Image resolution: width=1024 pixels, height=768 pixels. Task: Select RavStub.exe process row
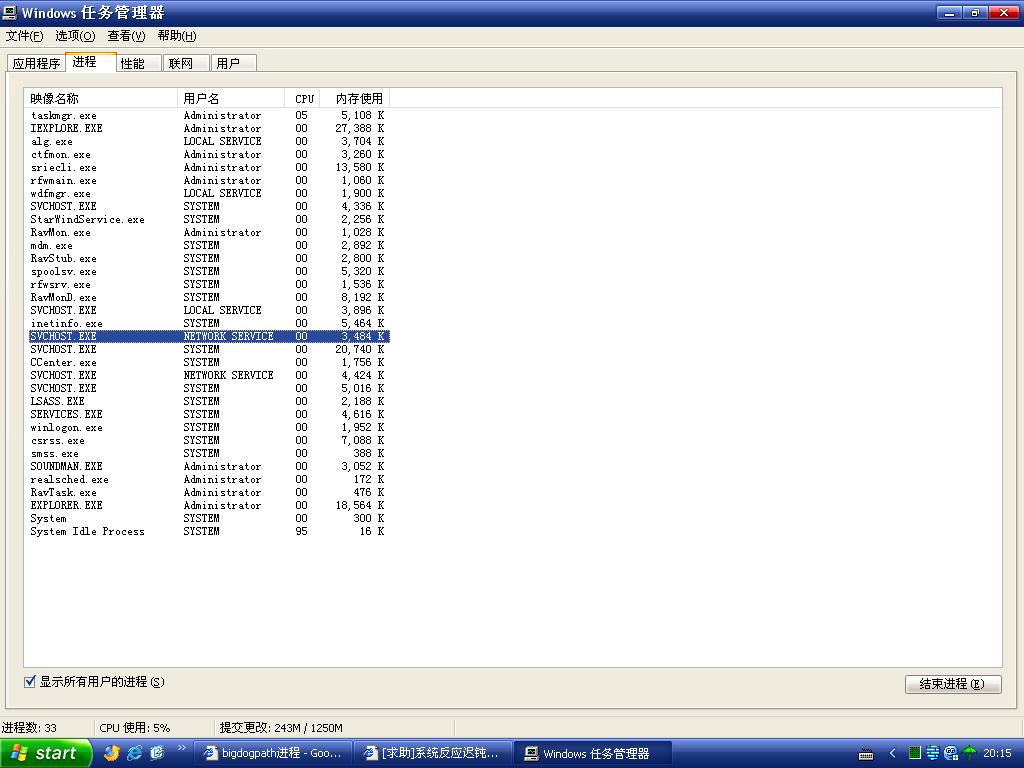pyautogui.click(x=209, y=259)
